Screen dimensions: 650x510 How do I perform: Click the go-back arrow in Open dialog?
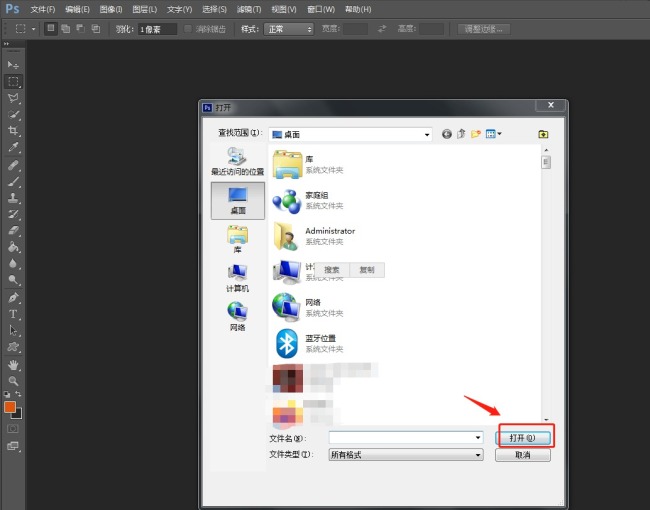coord(446,133)
